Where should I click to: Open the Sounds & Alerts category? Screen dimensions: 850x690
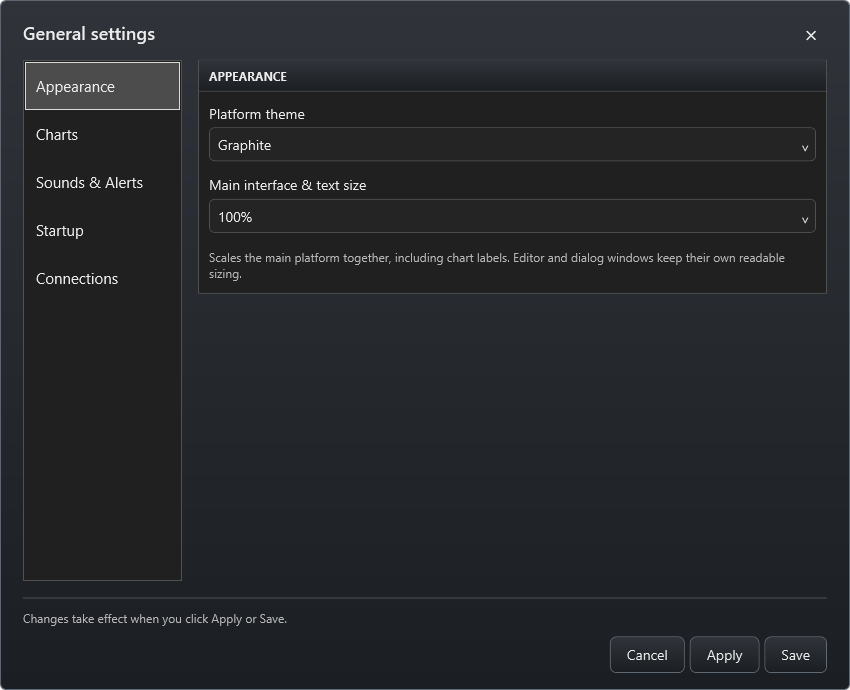point(102,183)
